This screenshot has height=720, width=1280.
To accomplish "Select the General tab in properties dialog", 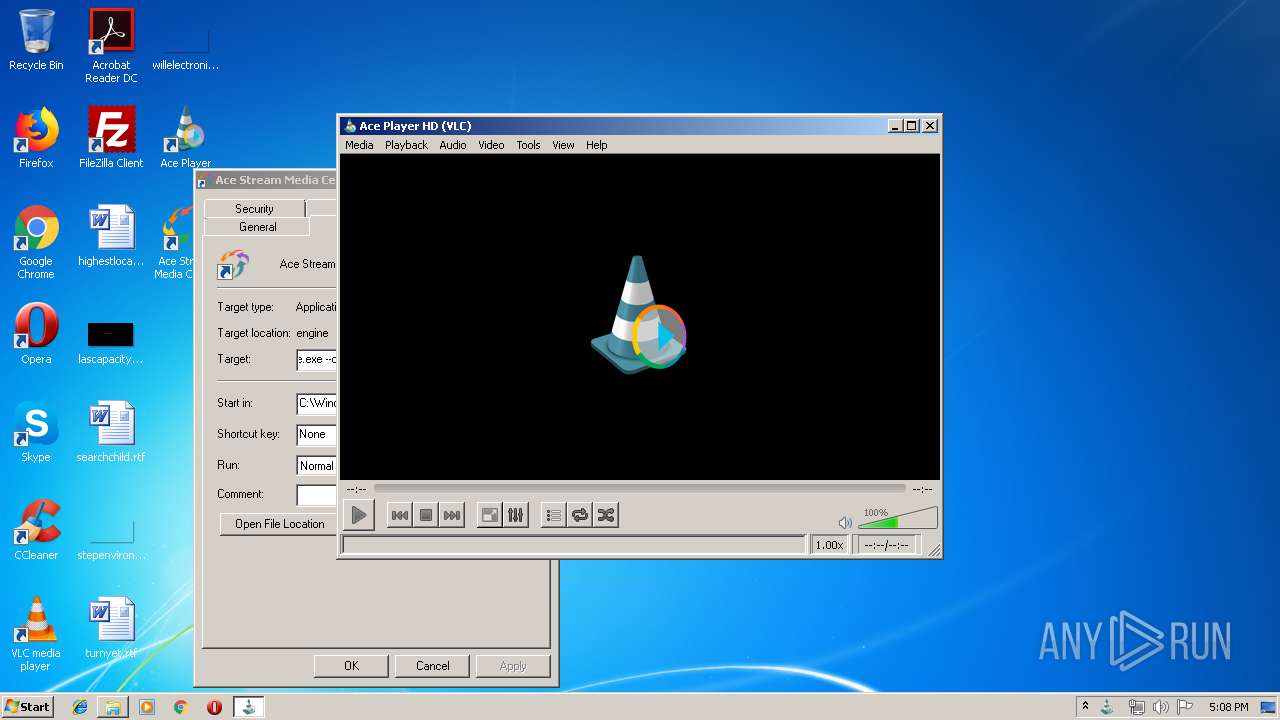I will tap(257, 227).
